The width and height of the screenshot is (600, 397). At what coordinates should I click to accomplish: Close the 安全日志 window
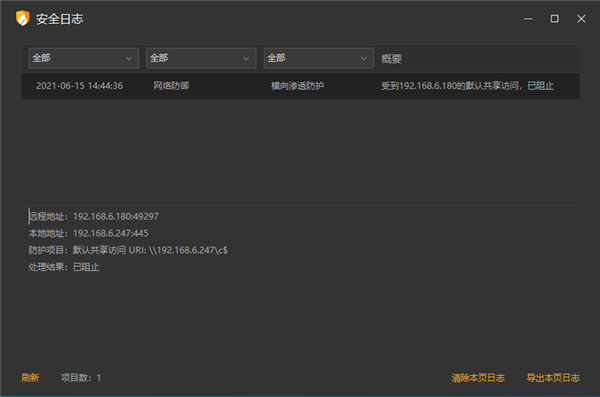pos(581,19)
